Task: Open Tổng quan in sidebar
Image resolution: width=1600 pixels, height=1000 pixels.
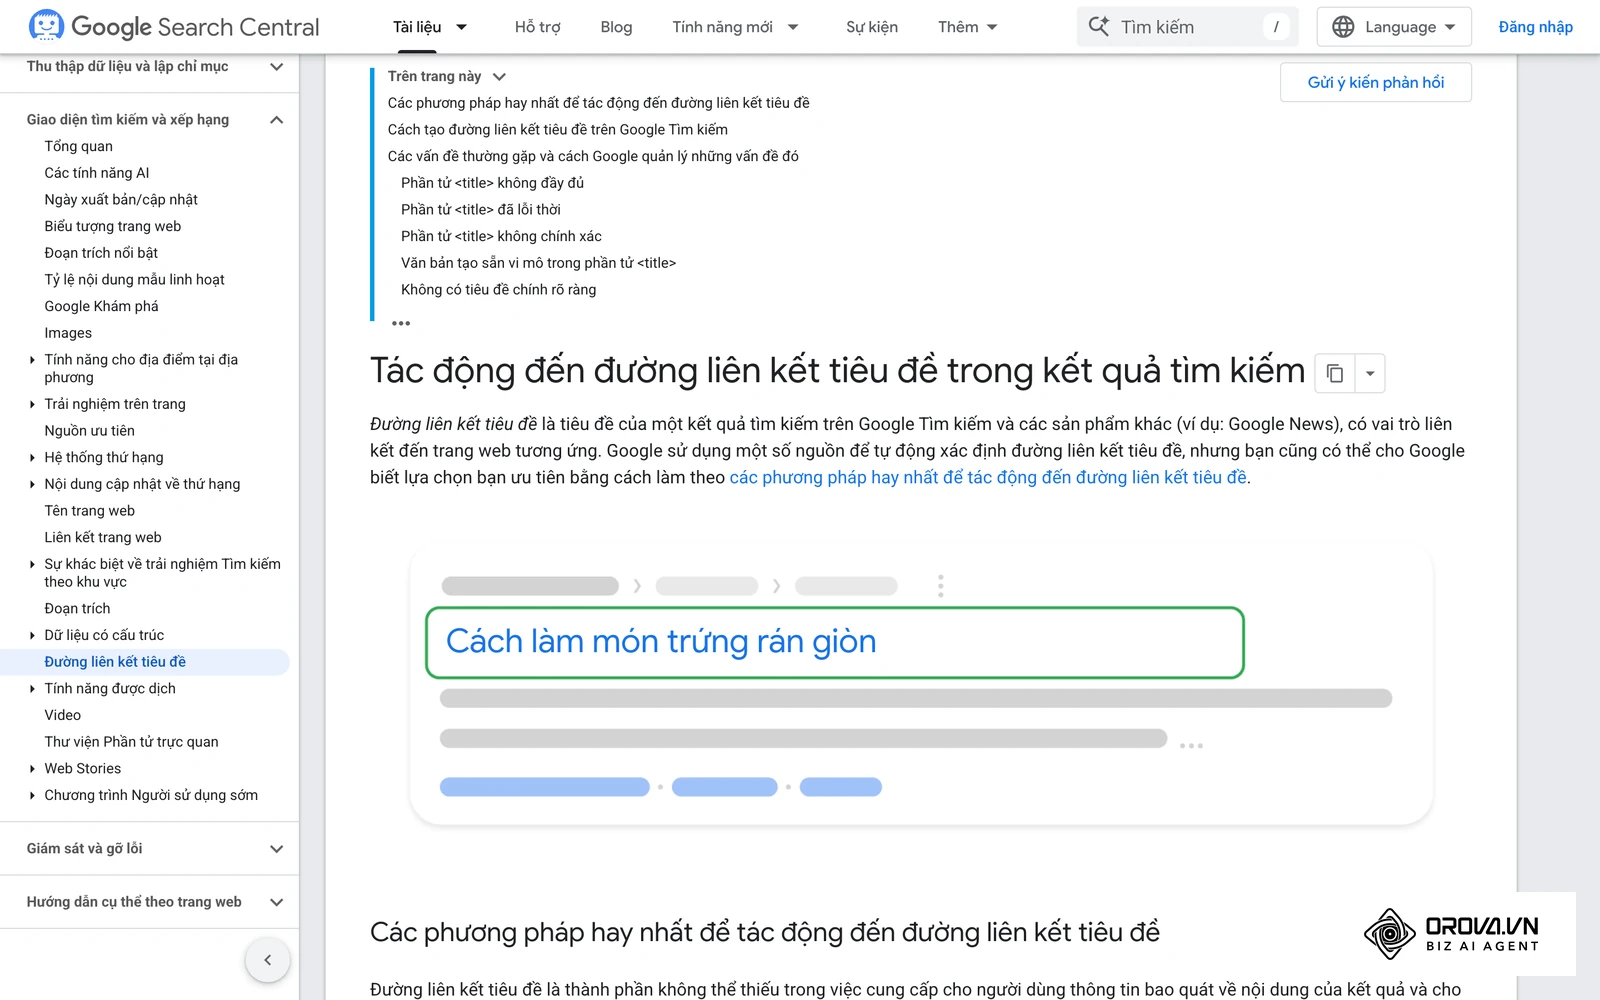Action: 78,146
